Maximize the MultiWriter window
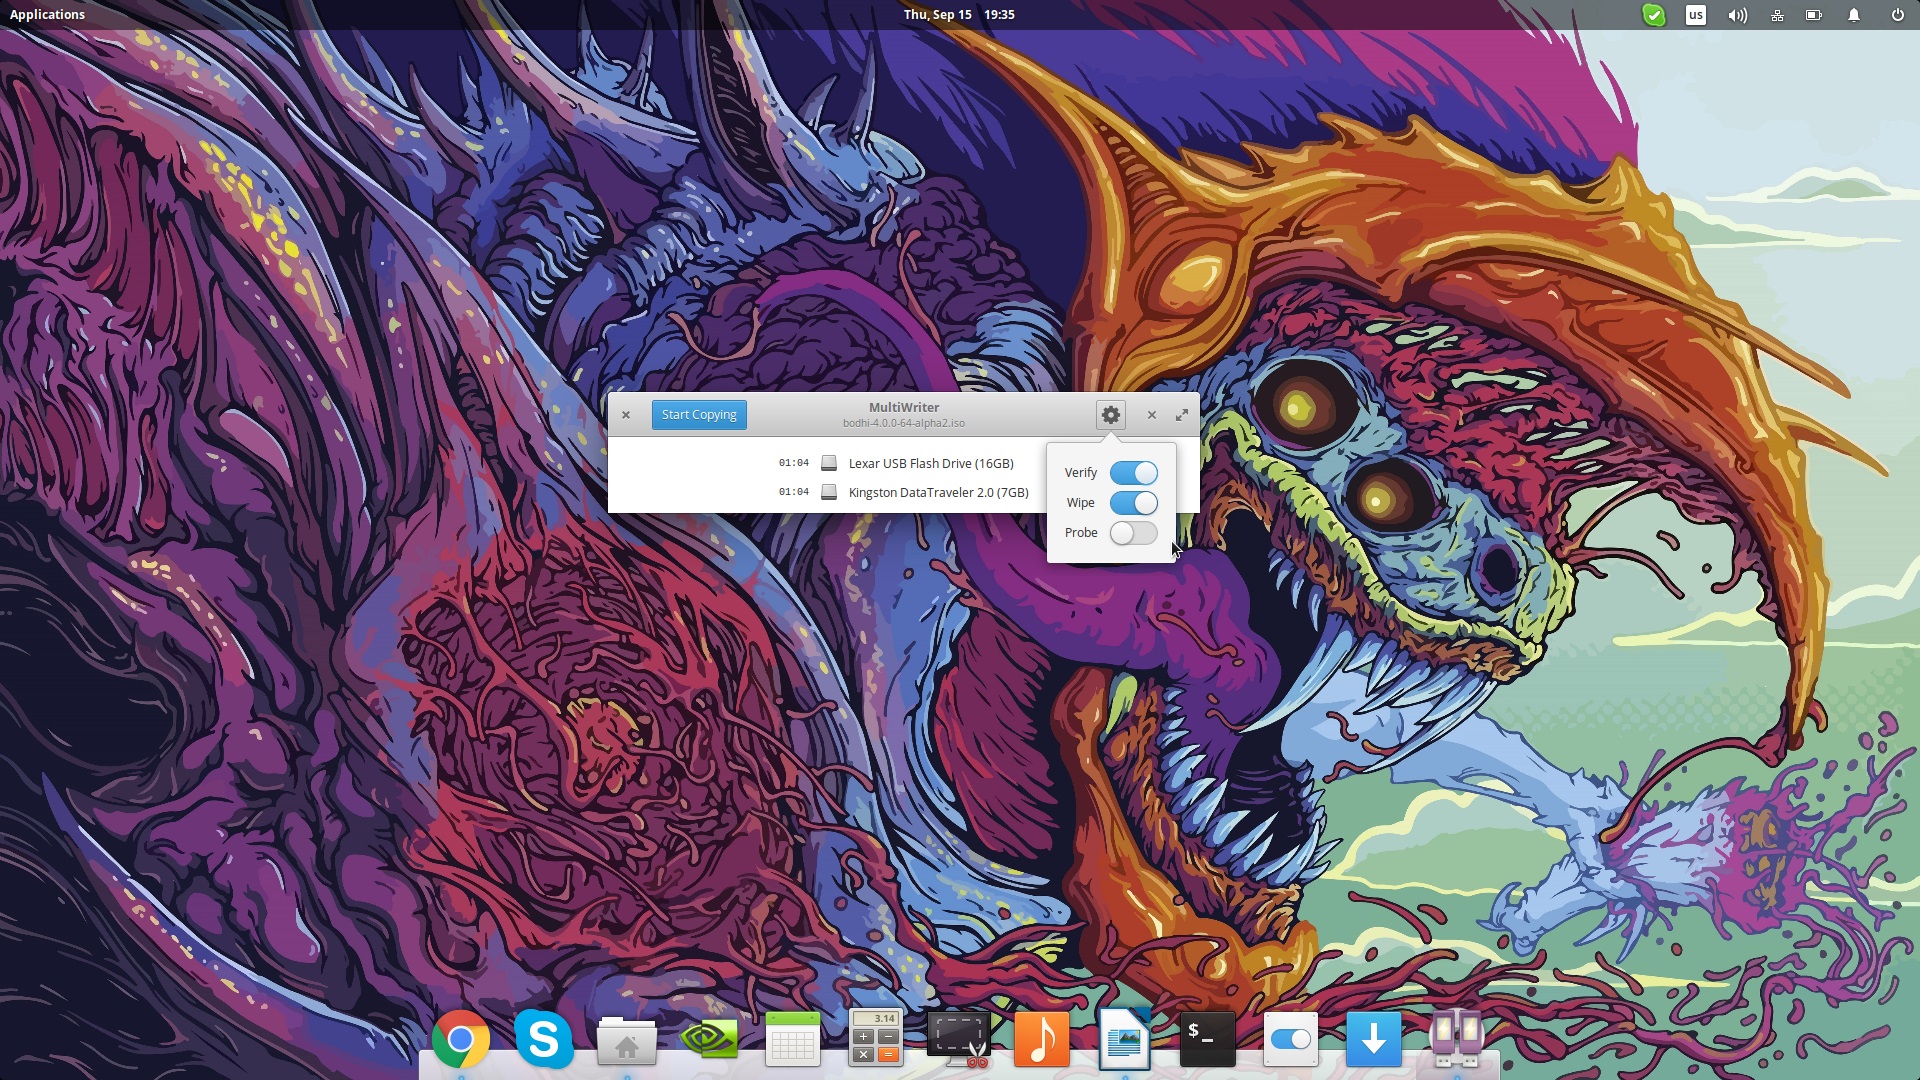 coord(1182,415)
